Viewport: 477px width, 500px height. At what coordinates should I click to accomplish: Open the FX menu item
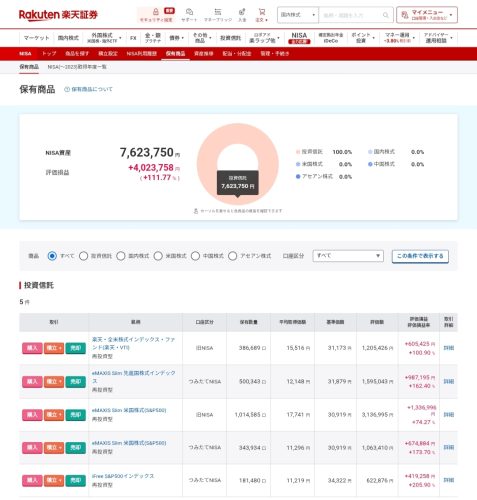(x=133, y=38)
